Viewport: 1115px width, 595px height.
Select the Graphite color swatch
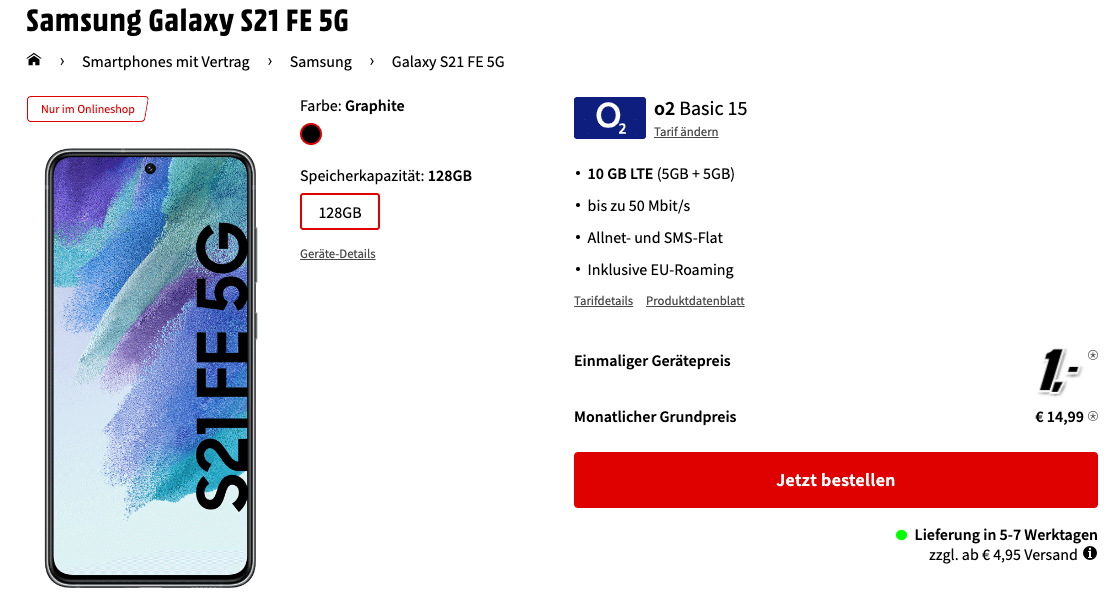[x=311, y=134]
